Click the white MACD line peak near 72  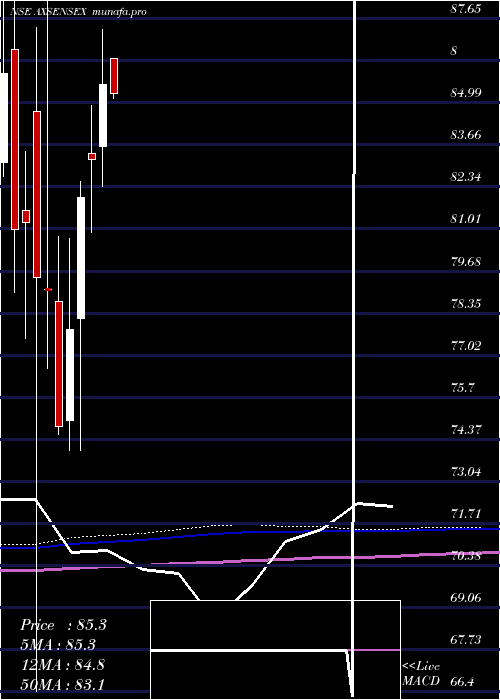[x=358, y=504]
